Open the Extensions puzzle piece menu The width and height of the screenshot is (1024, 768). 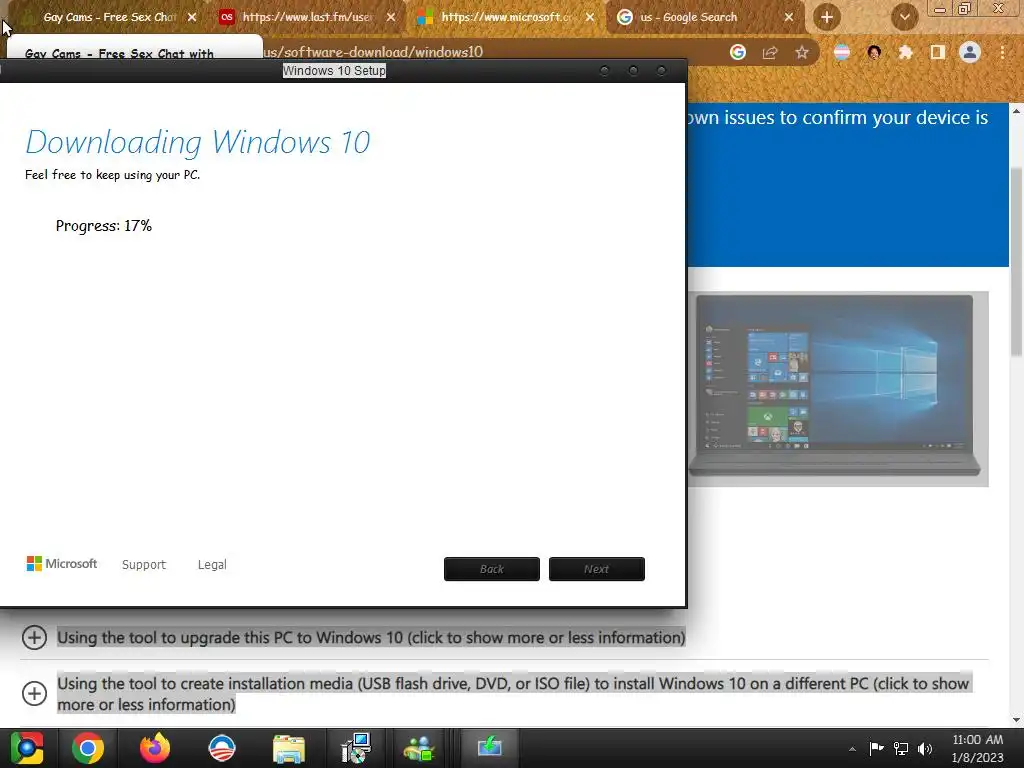[x=905, y=52]
